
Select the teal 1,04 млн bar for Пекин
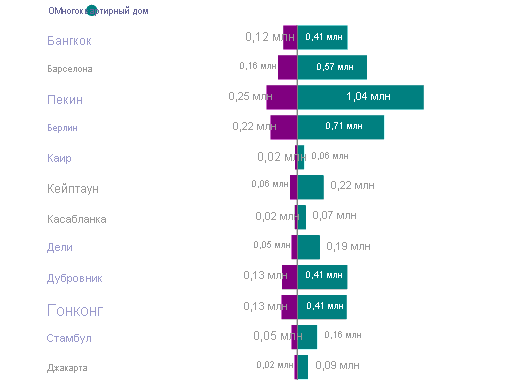click(x=361, y=97)
